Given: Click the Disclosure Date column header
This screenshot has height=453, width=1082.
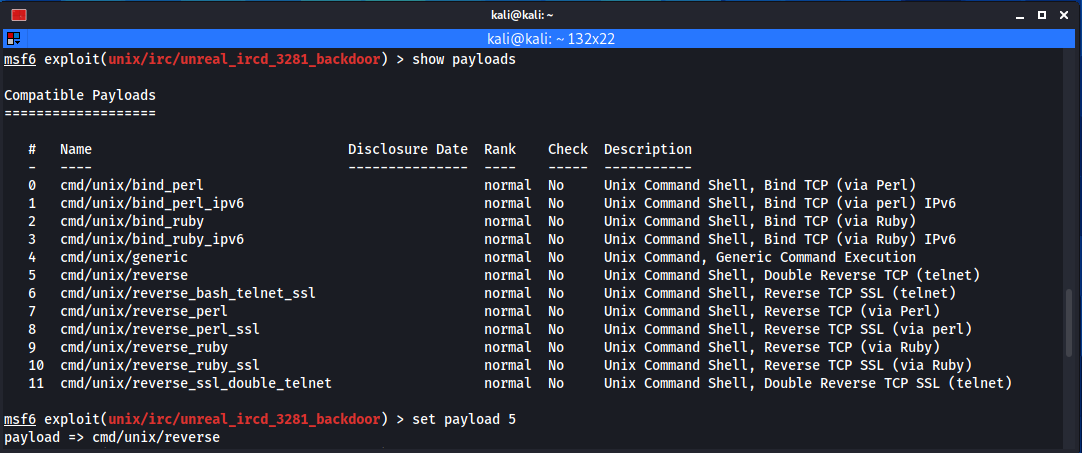Looking at the screenshot, I should [x=407, y=149].
